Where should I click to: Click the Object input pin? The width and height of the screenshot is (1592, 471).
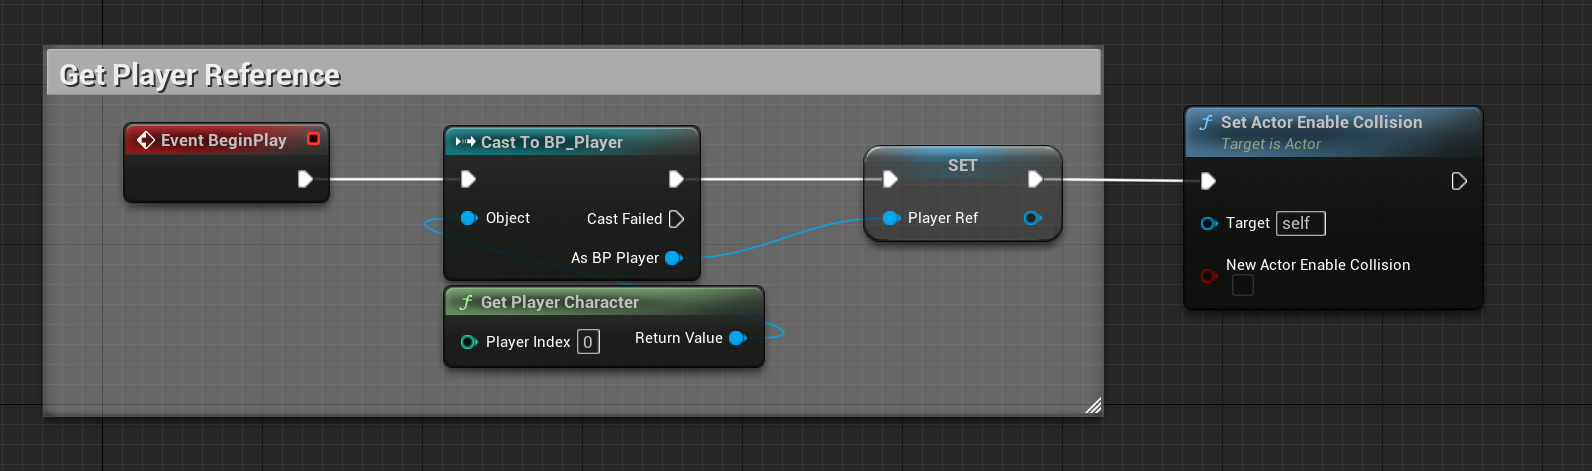point(468,218)
